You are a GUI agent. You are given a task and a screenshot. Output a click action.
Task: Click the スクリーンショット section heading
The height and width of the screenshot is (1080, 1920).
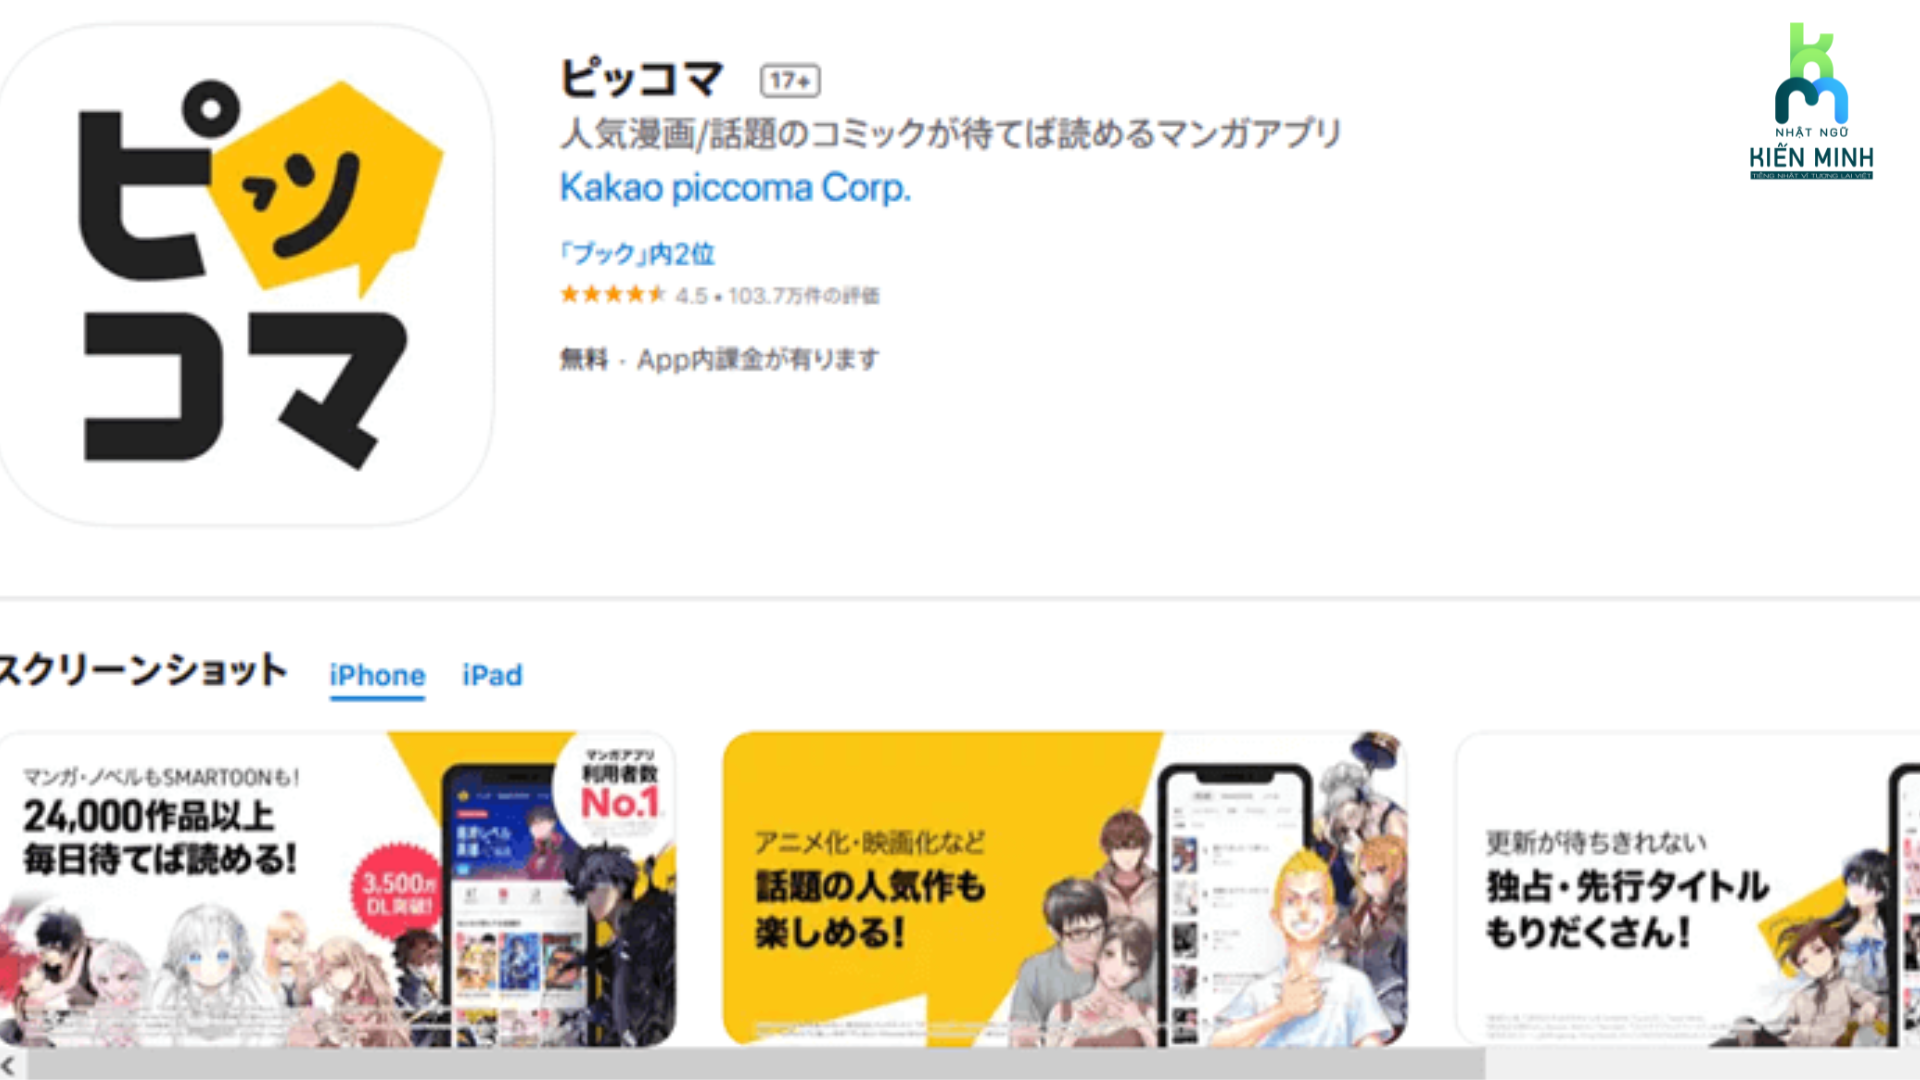(x=144, y=670)
